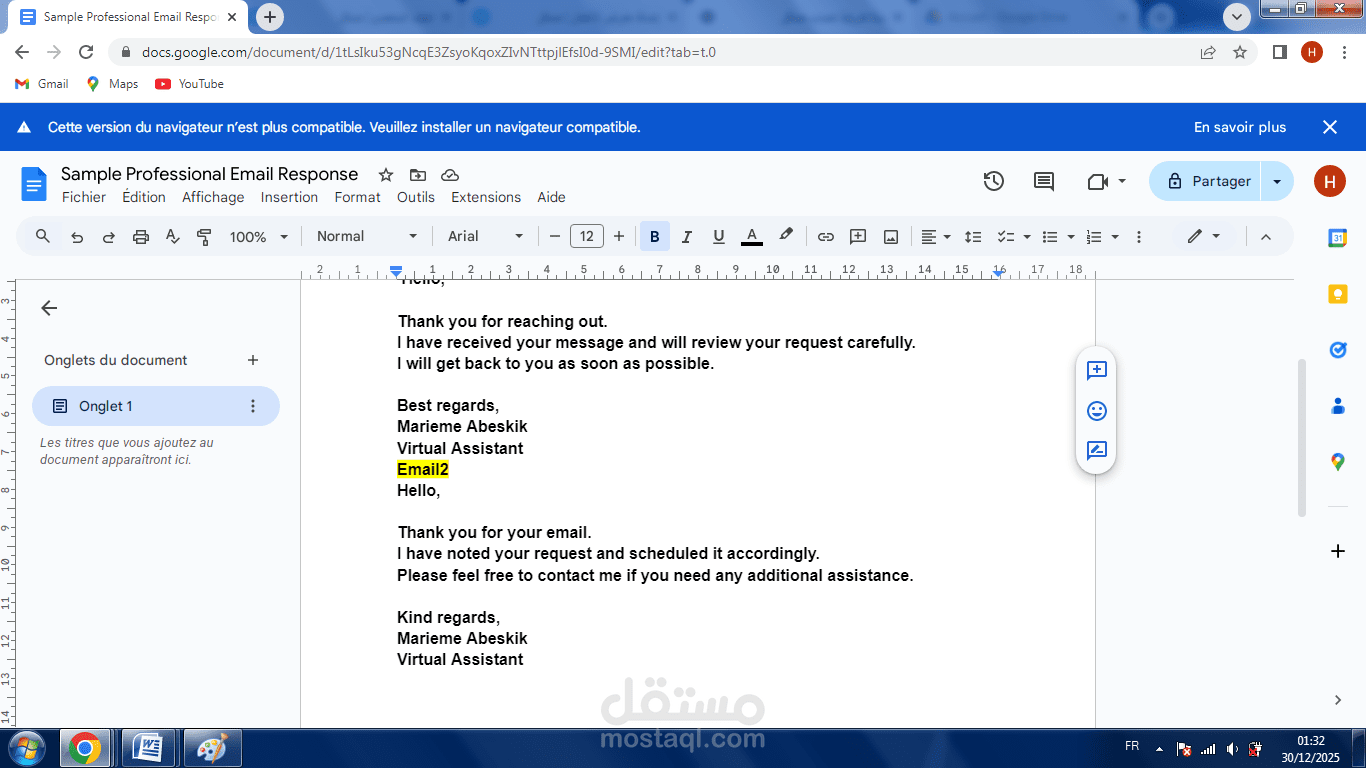1366x768 pixels.
Task: Open more toolbar options
Action: click(1141, 237)
